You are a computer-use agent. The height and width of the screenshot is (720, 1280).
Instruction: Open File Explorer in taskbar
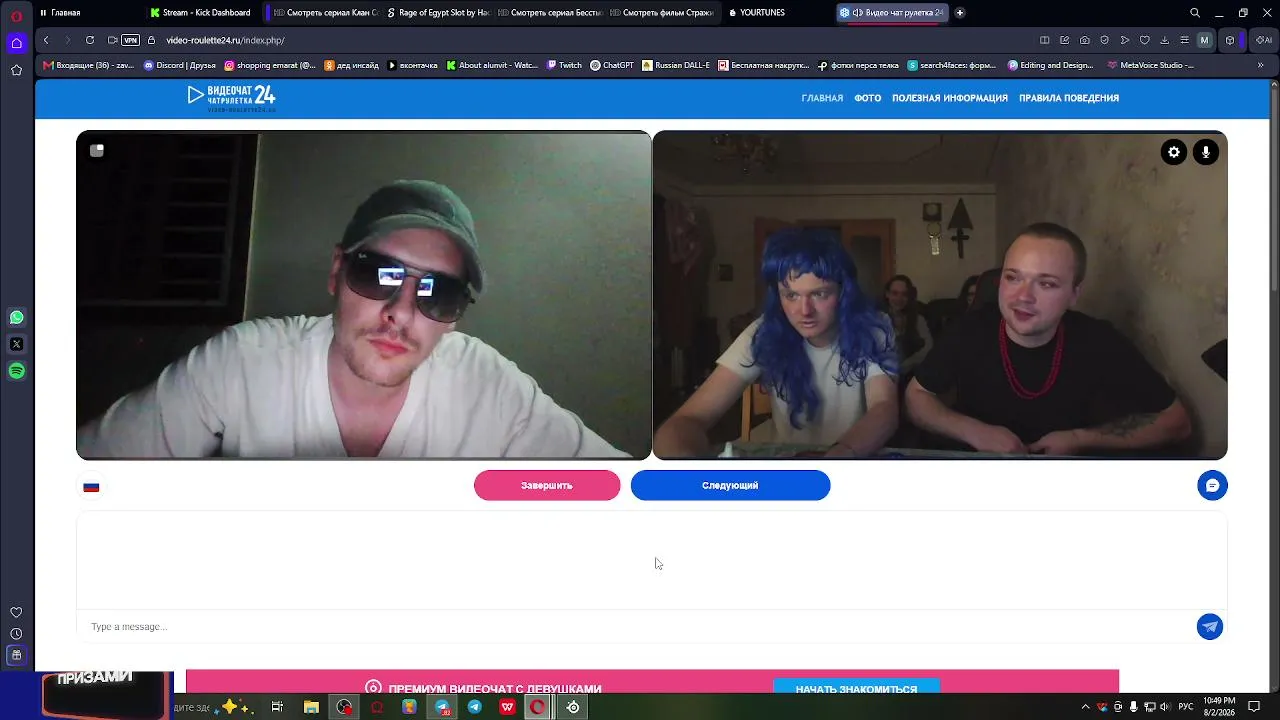[x=311, y=707]
